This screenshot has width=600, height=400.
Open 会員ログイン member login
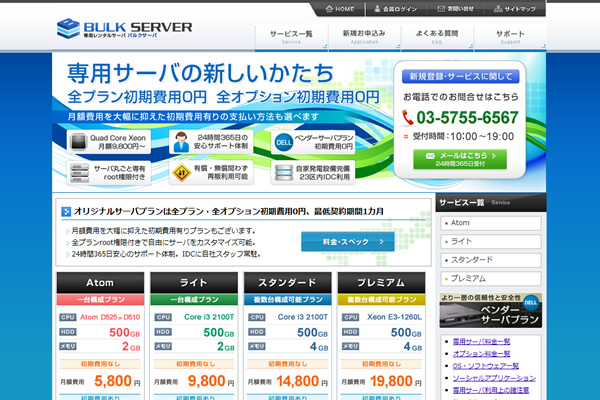coord(400,9)
